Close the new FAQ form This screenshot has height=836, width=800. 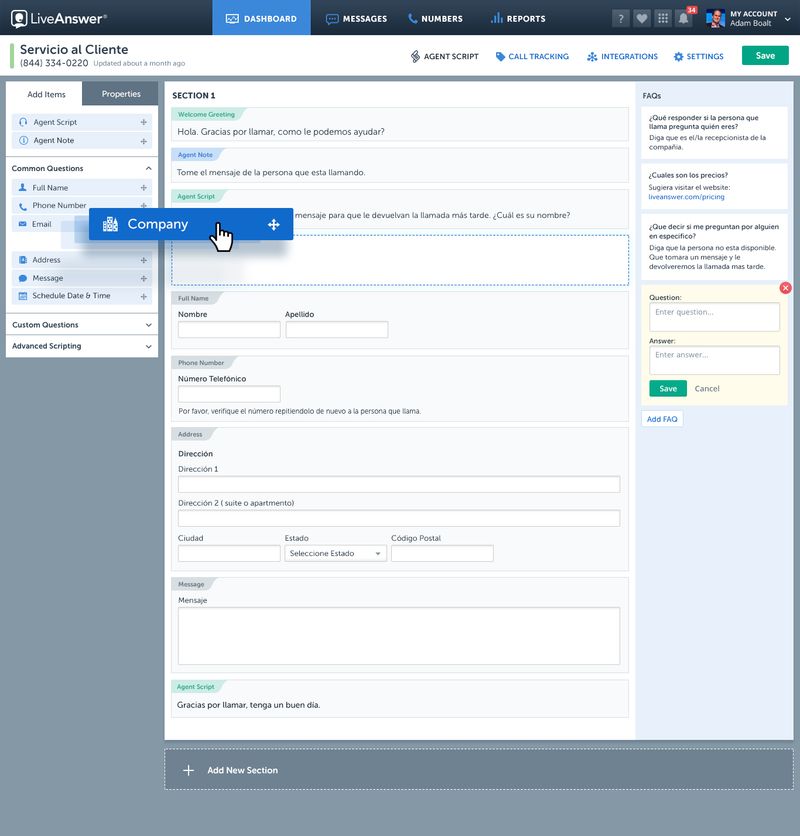point(785,288)
